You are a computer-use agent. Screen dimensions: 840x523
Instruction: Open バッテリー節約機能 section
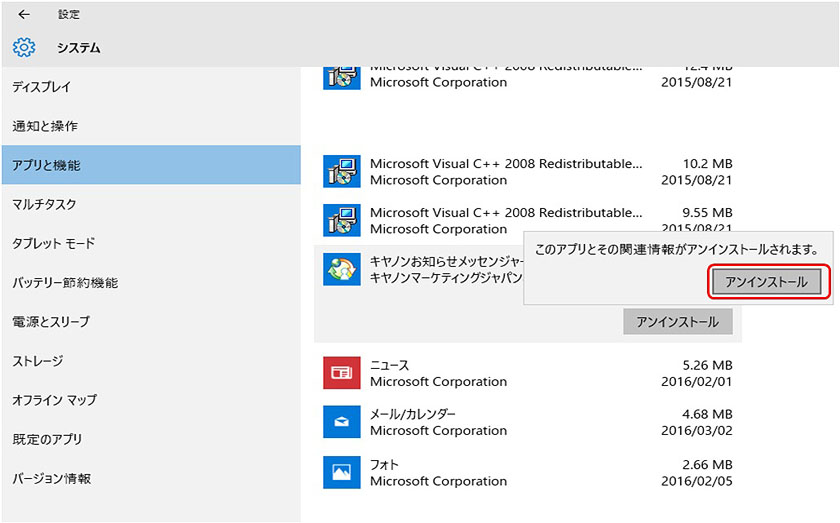coord(65,283)
